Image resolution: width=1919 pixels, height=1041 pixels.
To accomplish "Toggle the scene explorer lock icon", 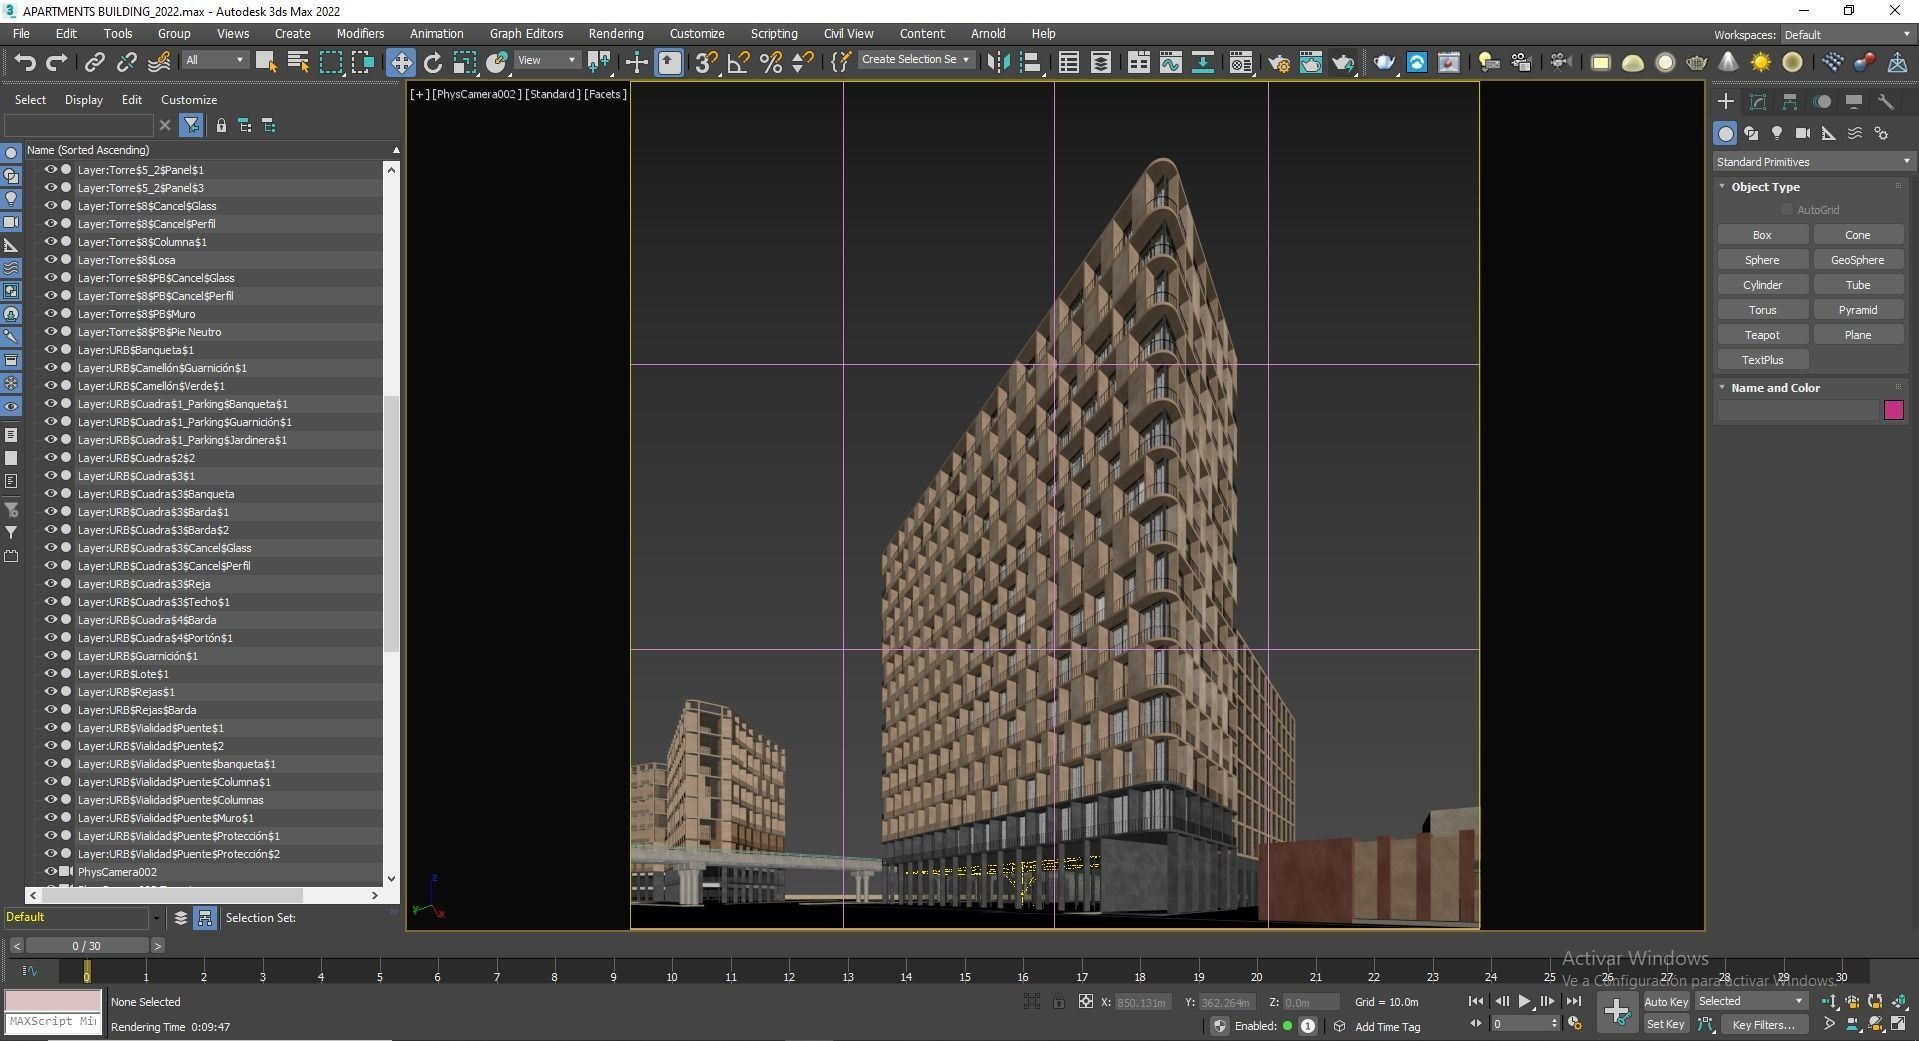I will coord(221,125).
